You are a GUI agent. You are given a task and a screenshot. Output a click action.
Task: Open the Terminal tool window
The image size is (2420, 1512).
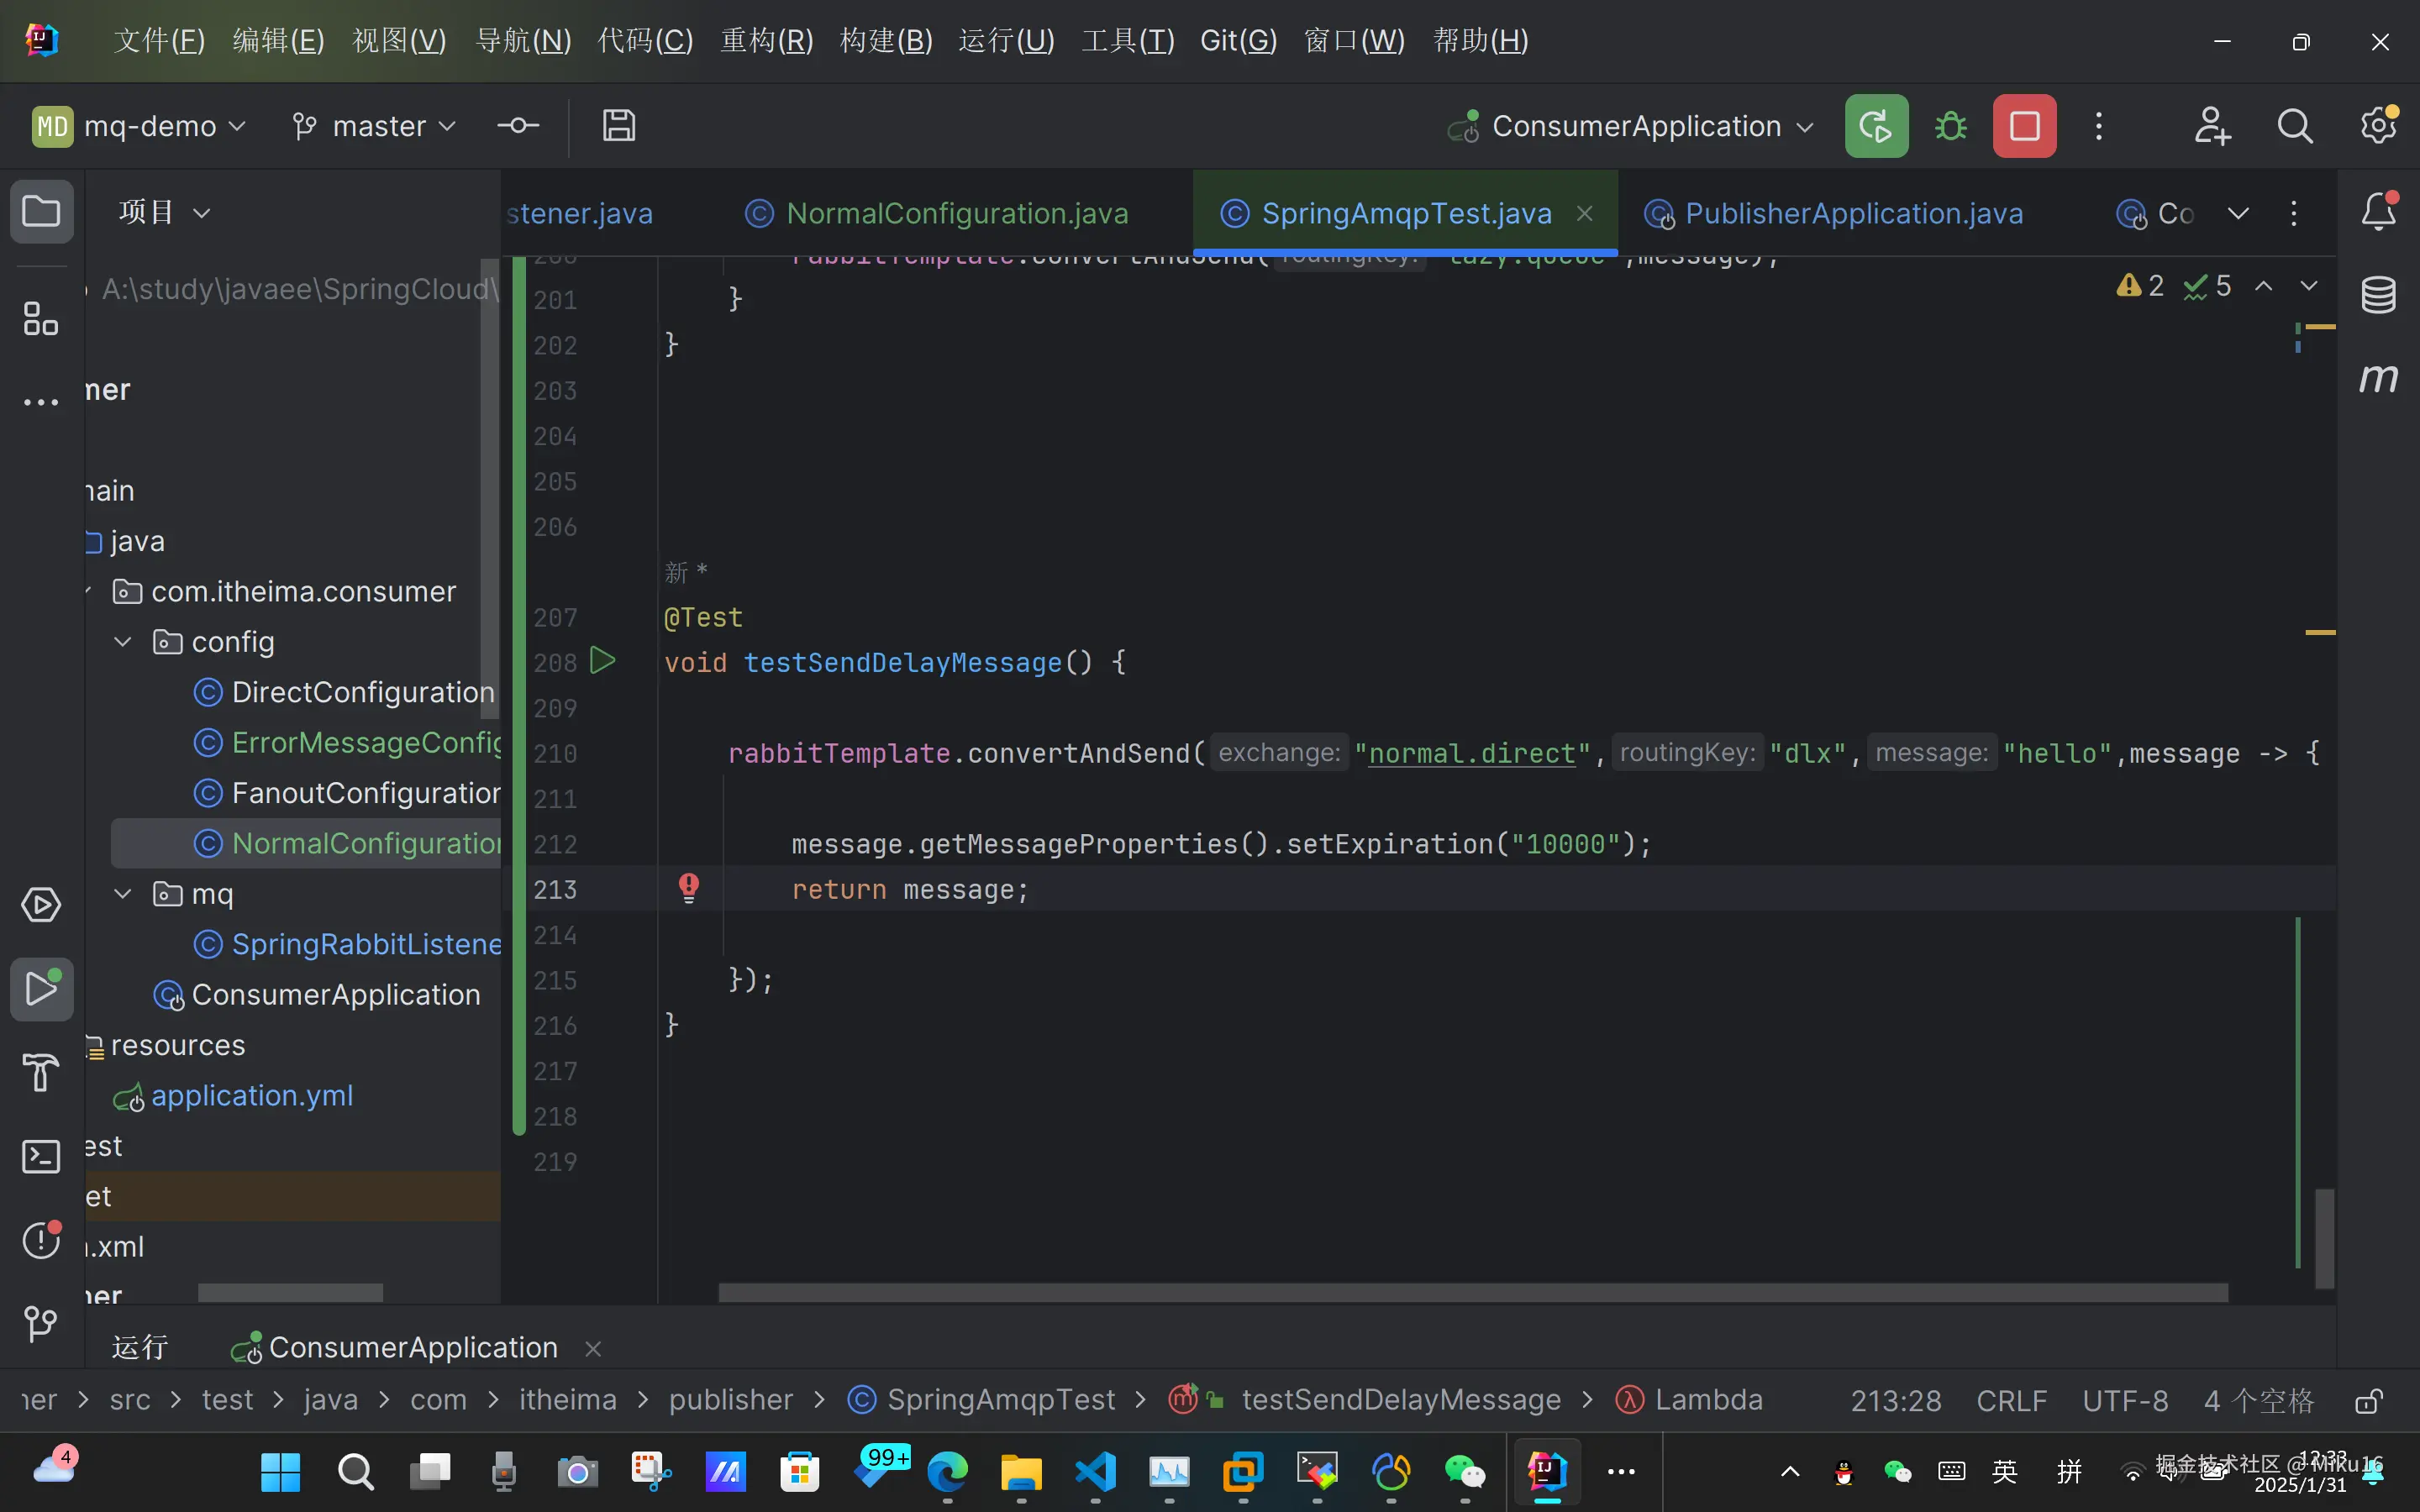pos(41,1157)
